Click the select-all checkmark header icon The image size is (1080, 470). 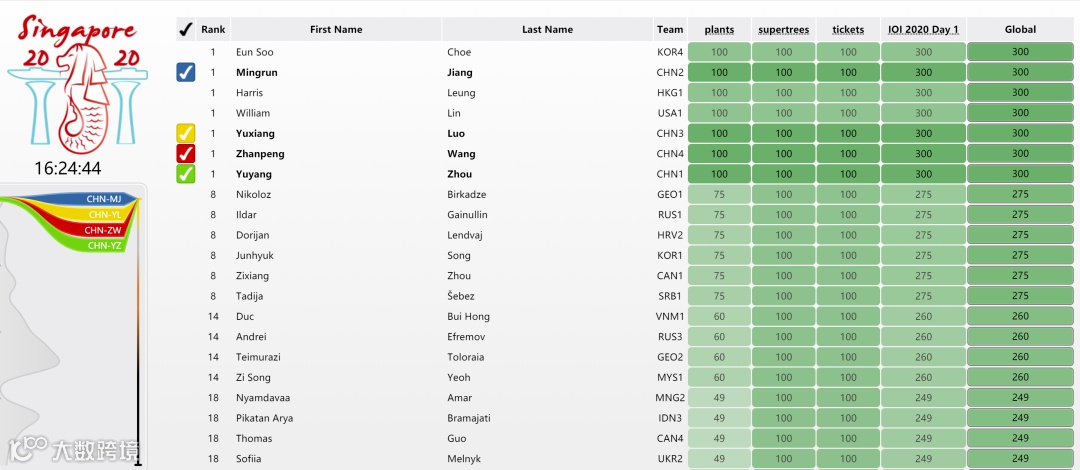(185, 30)
